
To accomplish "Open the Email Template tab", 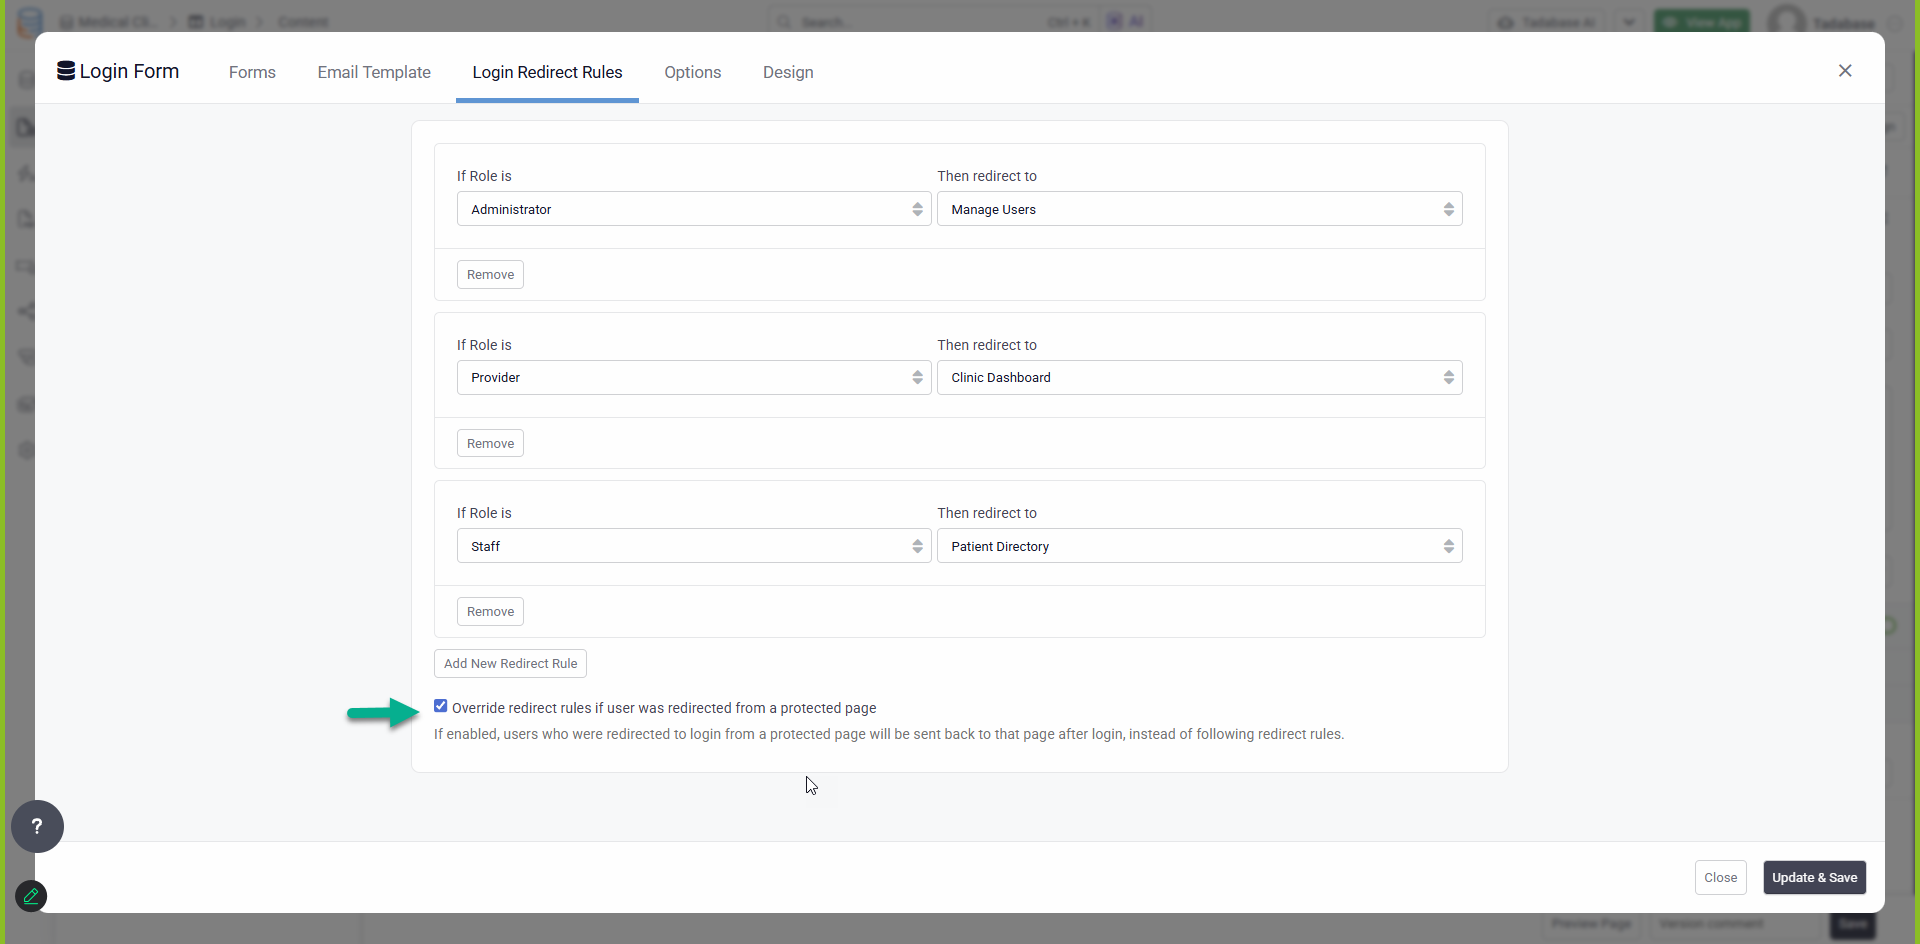I will 374,72.
